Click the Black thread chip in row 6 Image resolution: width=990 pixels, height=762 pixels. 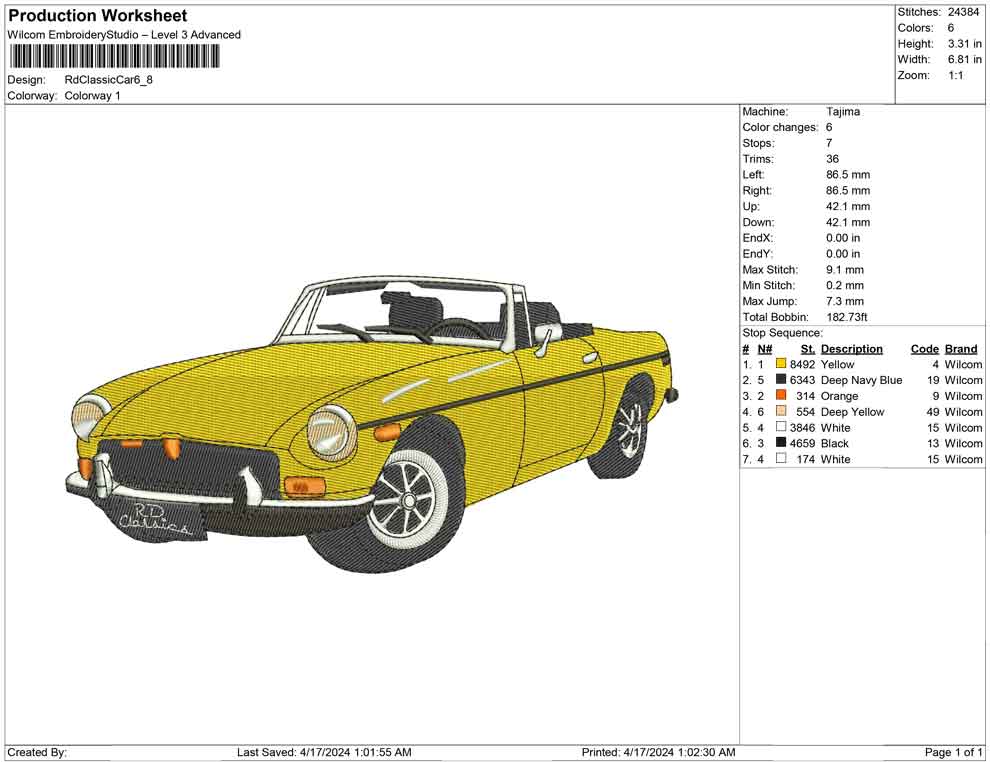(x=782, y=443)
